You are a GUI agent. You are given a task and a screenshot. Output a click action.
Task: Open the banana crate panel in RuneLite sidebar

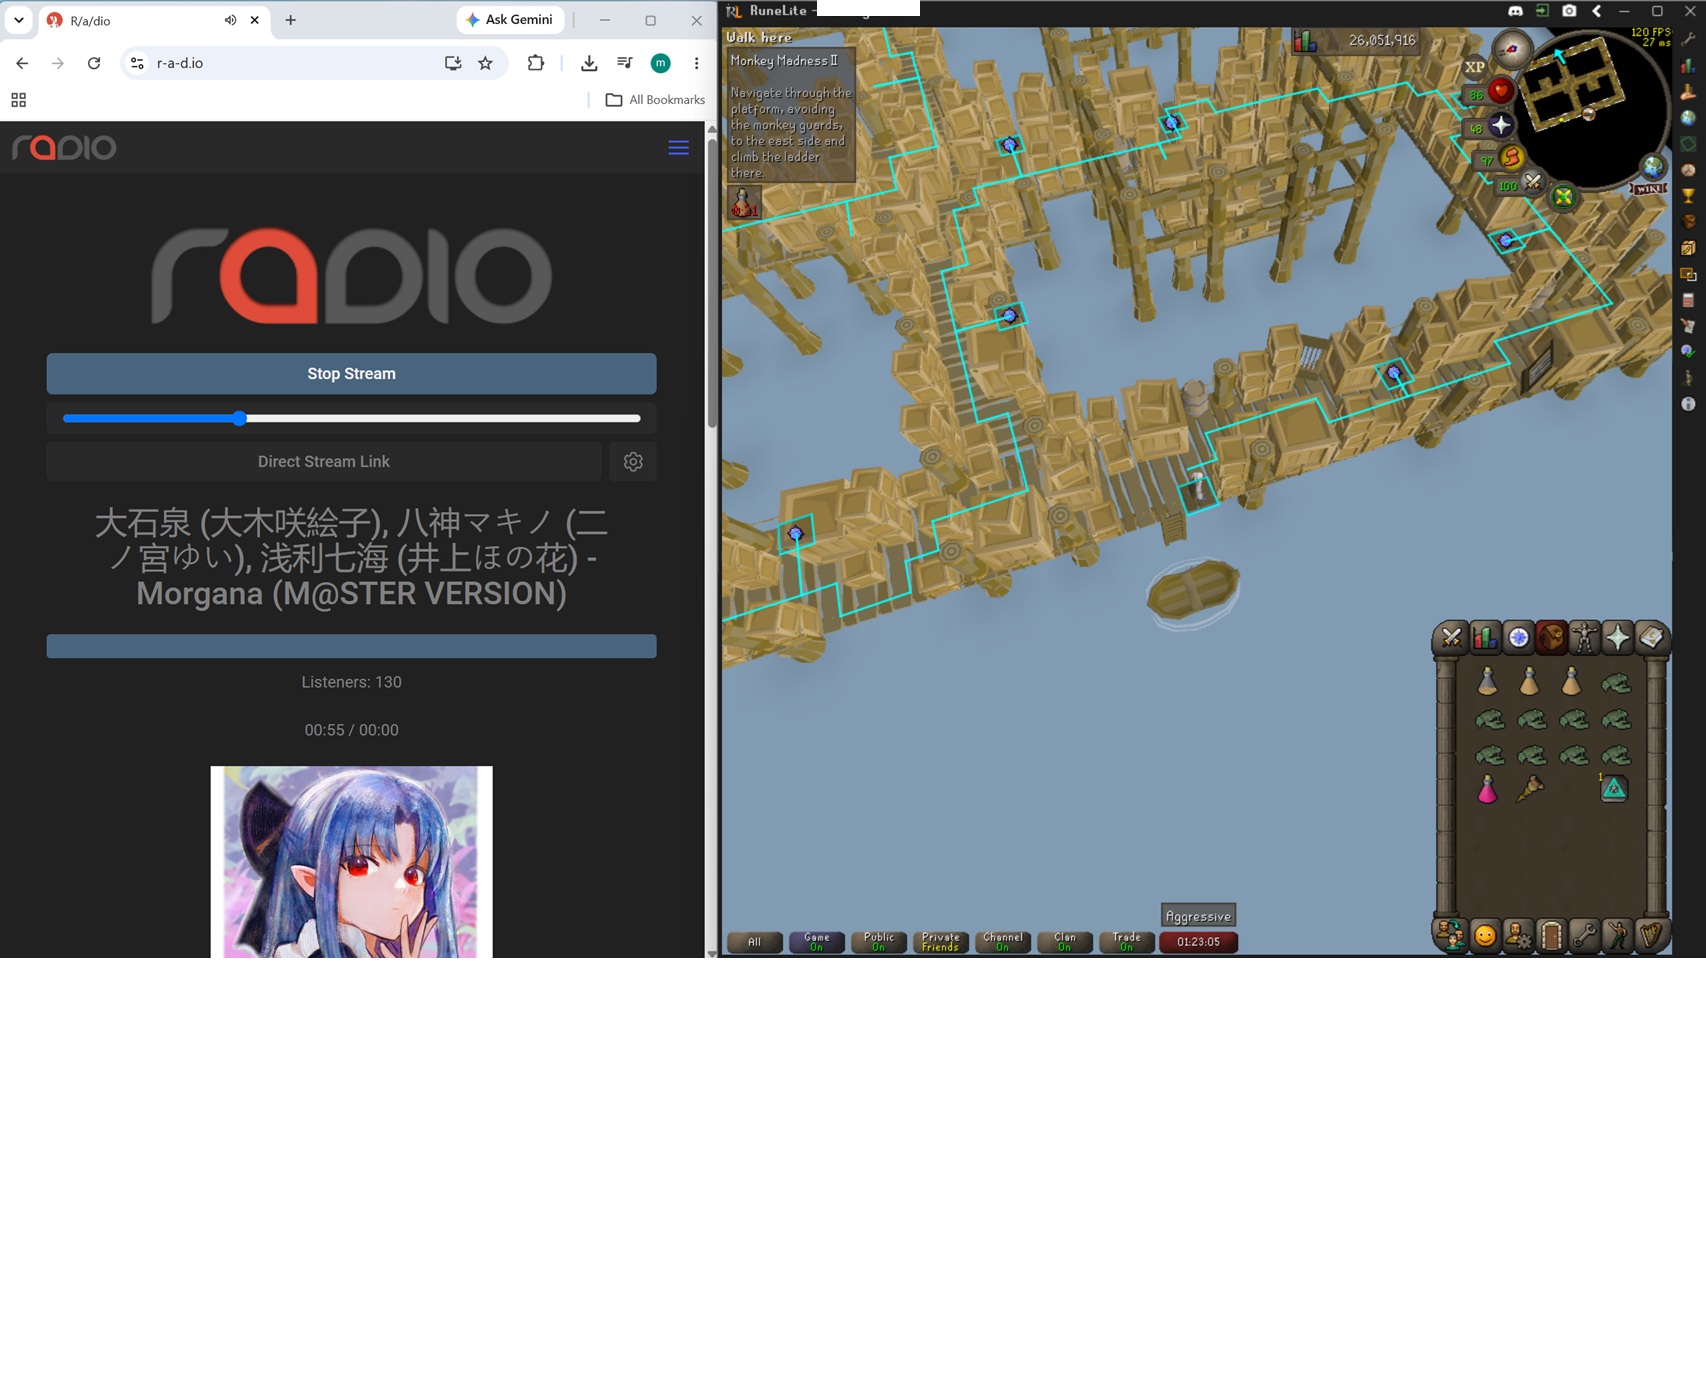point(1688,248)
